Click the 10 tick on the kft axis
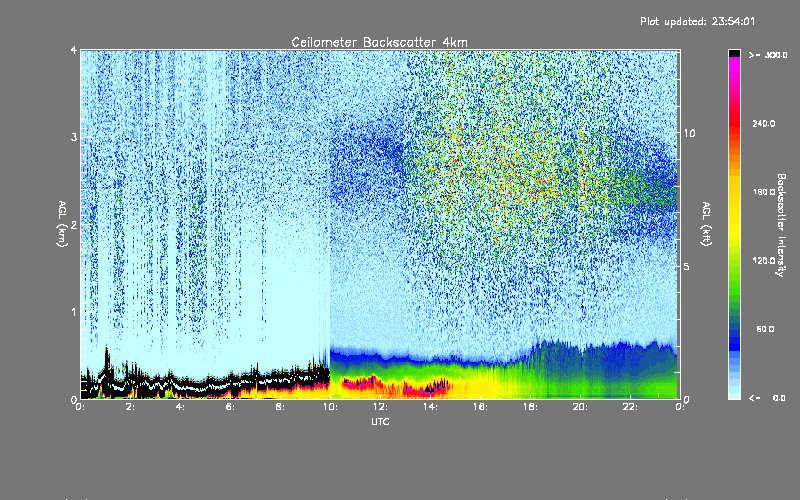800x500 pixels. pyautogui.click(x=689, y=133)
